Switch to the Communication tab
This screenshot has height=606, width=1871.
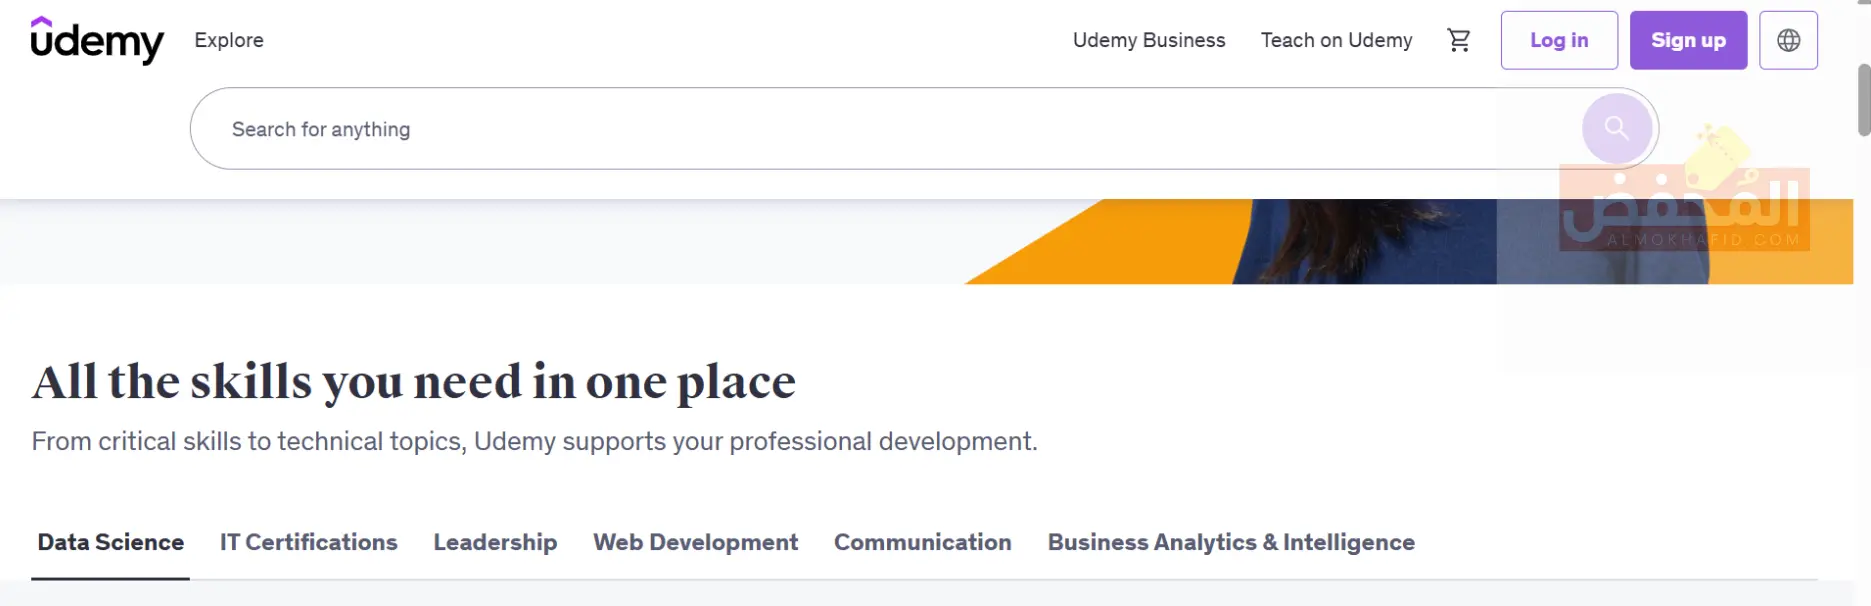coord(923,542)
